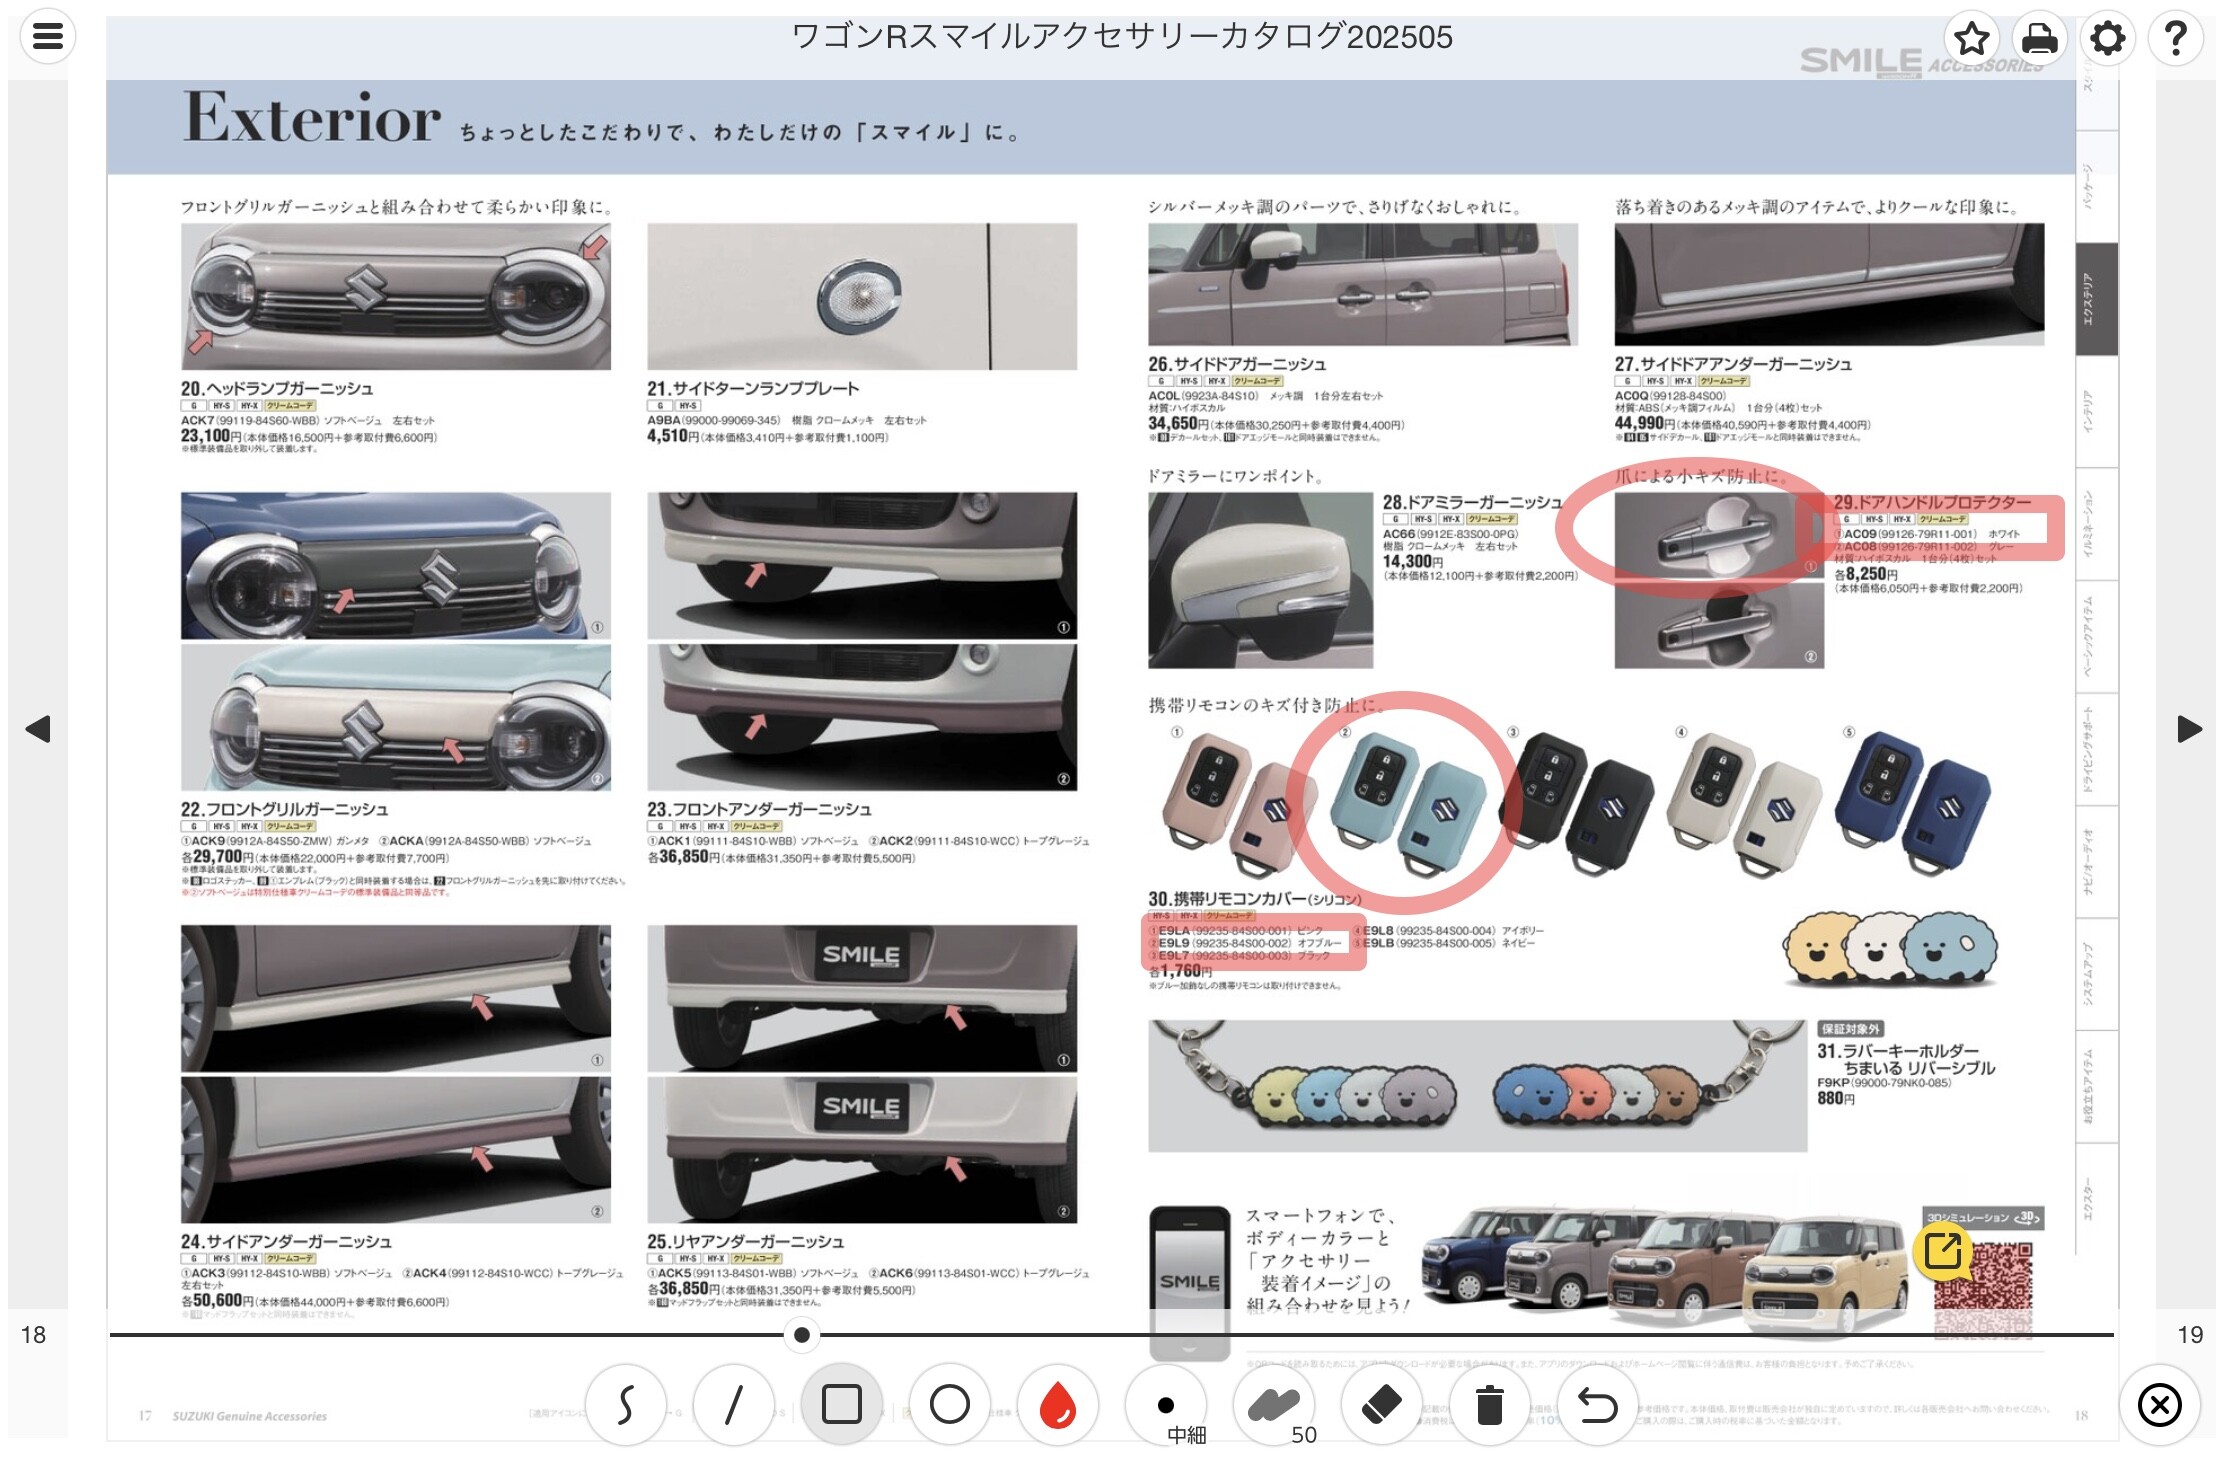This screenshot has height=1458, width=2224.
Task: Select the circle shape tool
Action: (950, 1404)
